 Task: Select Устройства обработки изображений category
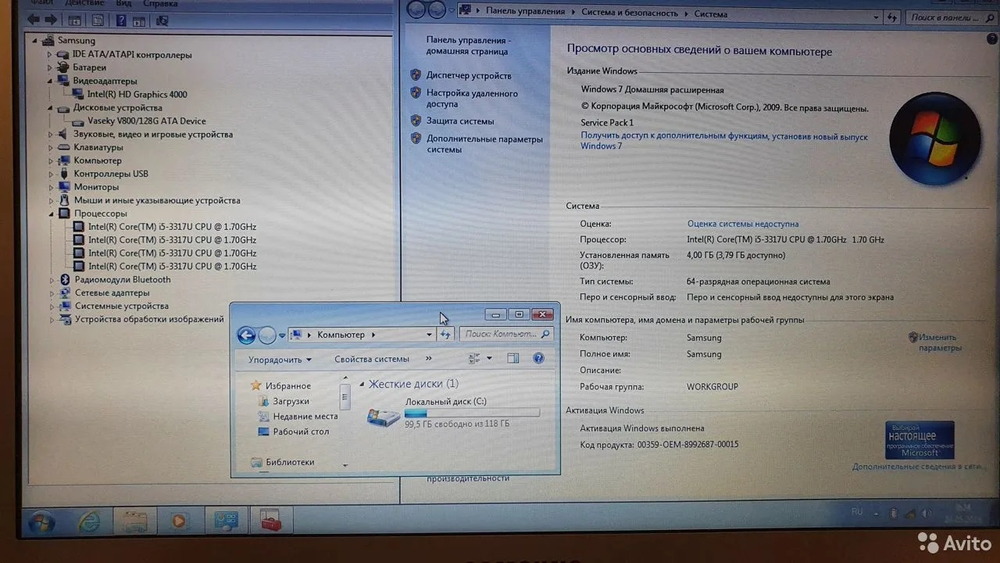coord(149,319)
